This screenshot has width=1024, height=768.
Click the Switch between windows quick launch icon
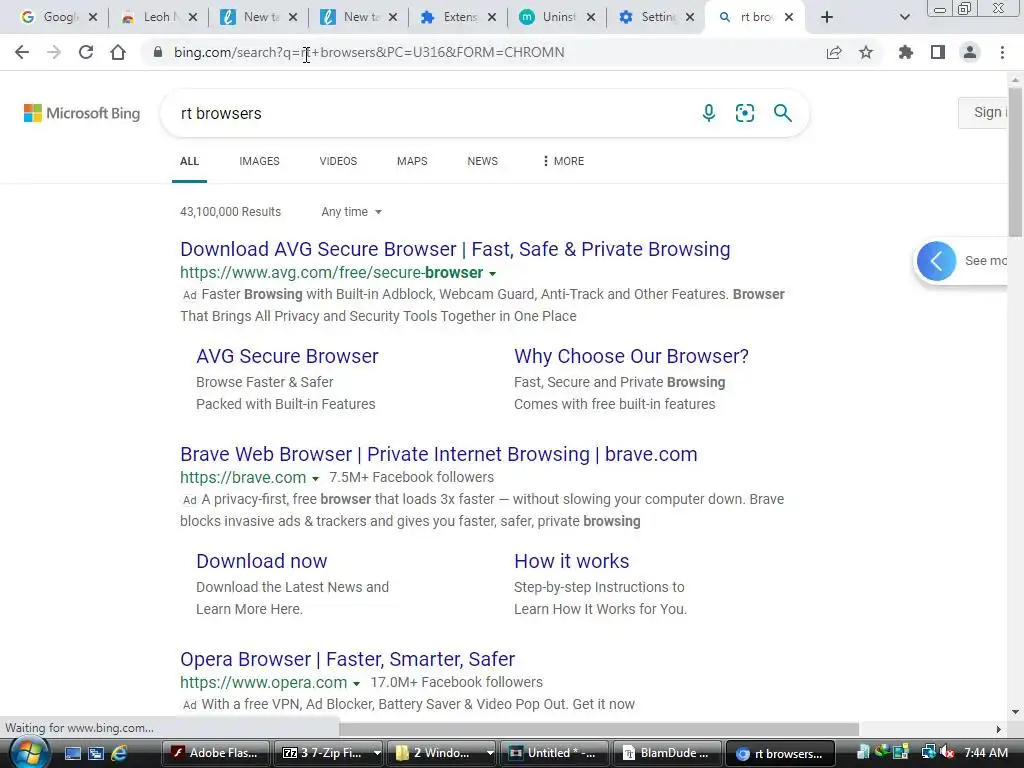click(x=96, y=753)
